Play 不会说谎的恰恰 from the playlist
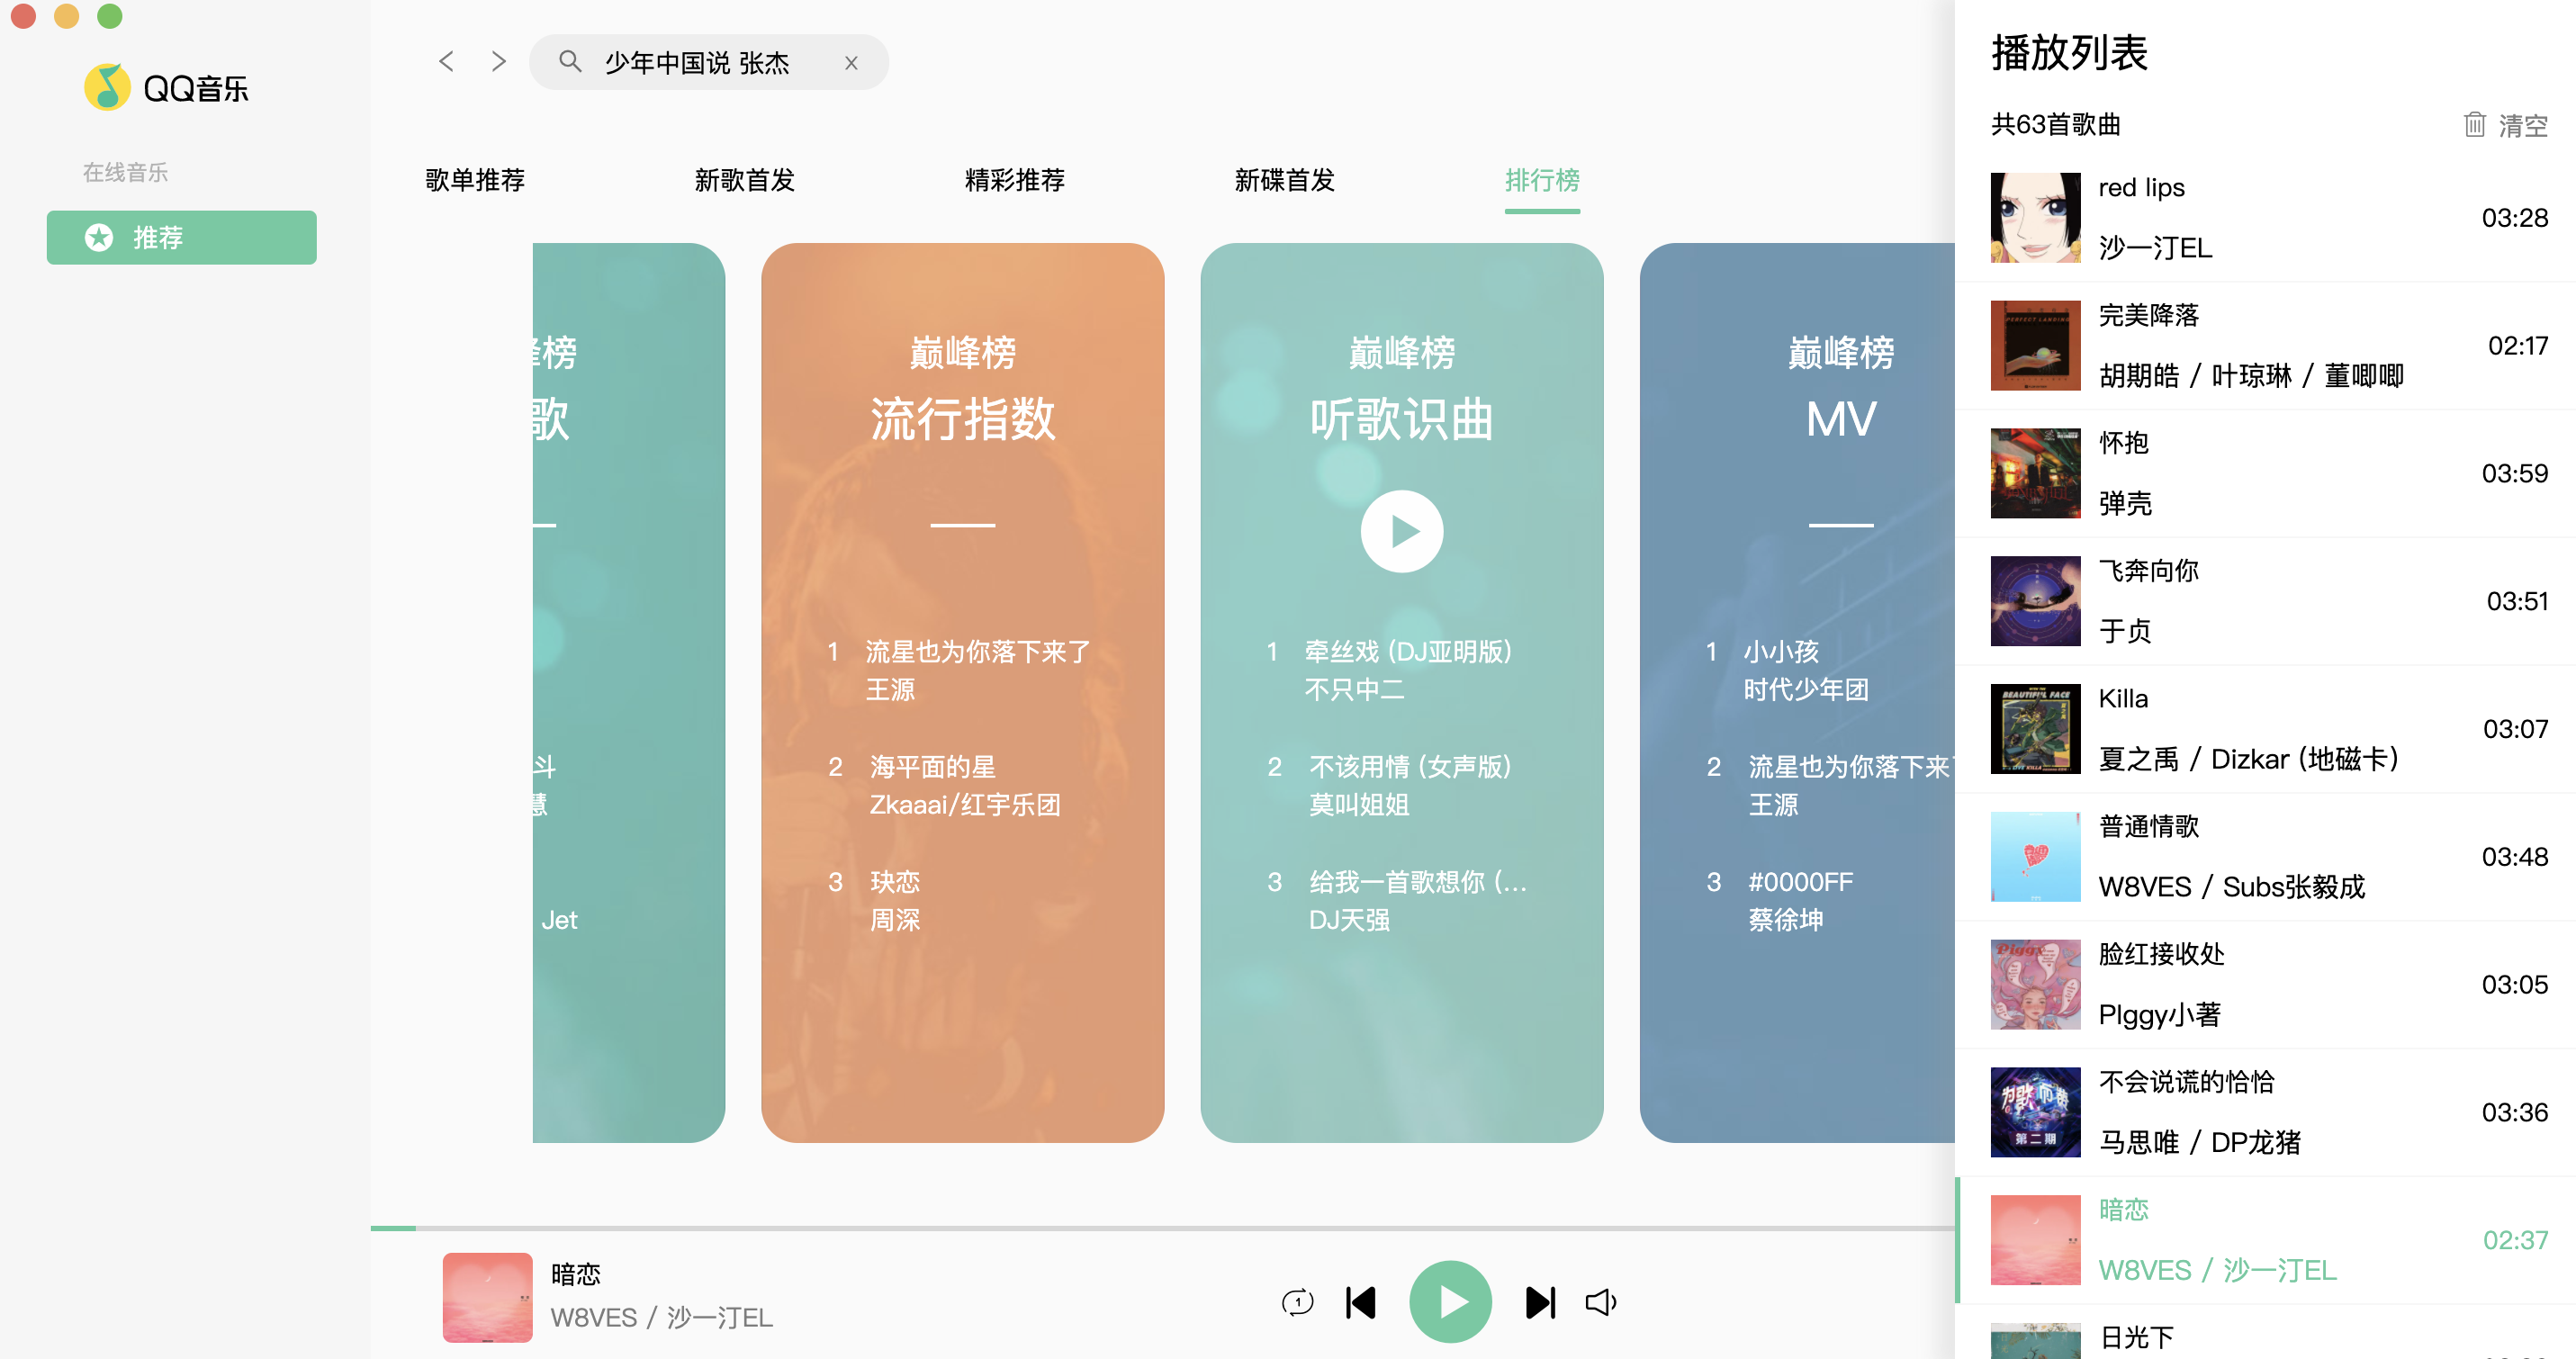Screen dimensions: 2576x1359 (2264, 1112)
